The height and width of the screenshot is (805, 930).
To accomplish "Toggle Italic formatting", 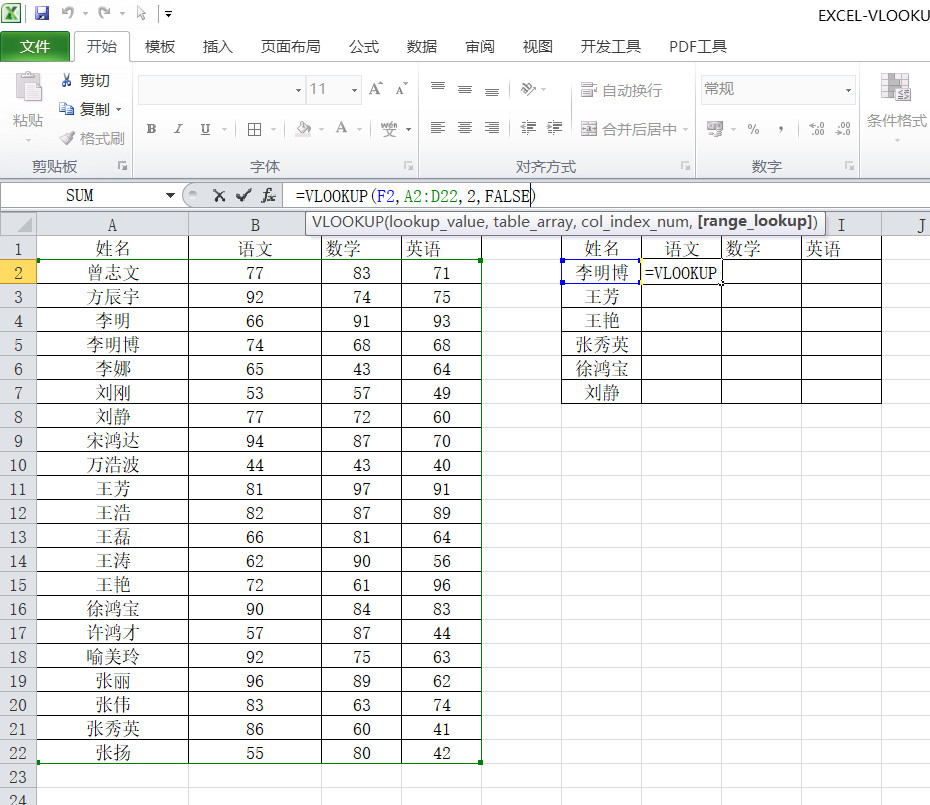I will coord(178,129).
